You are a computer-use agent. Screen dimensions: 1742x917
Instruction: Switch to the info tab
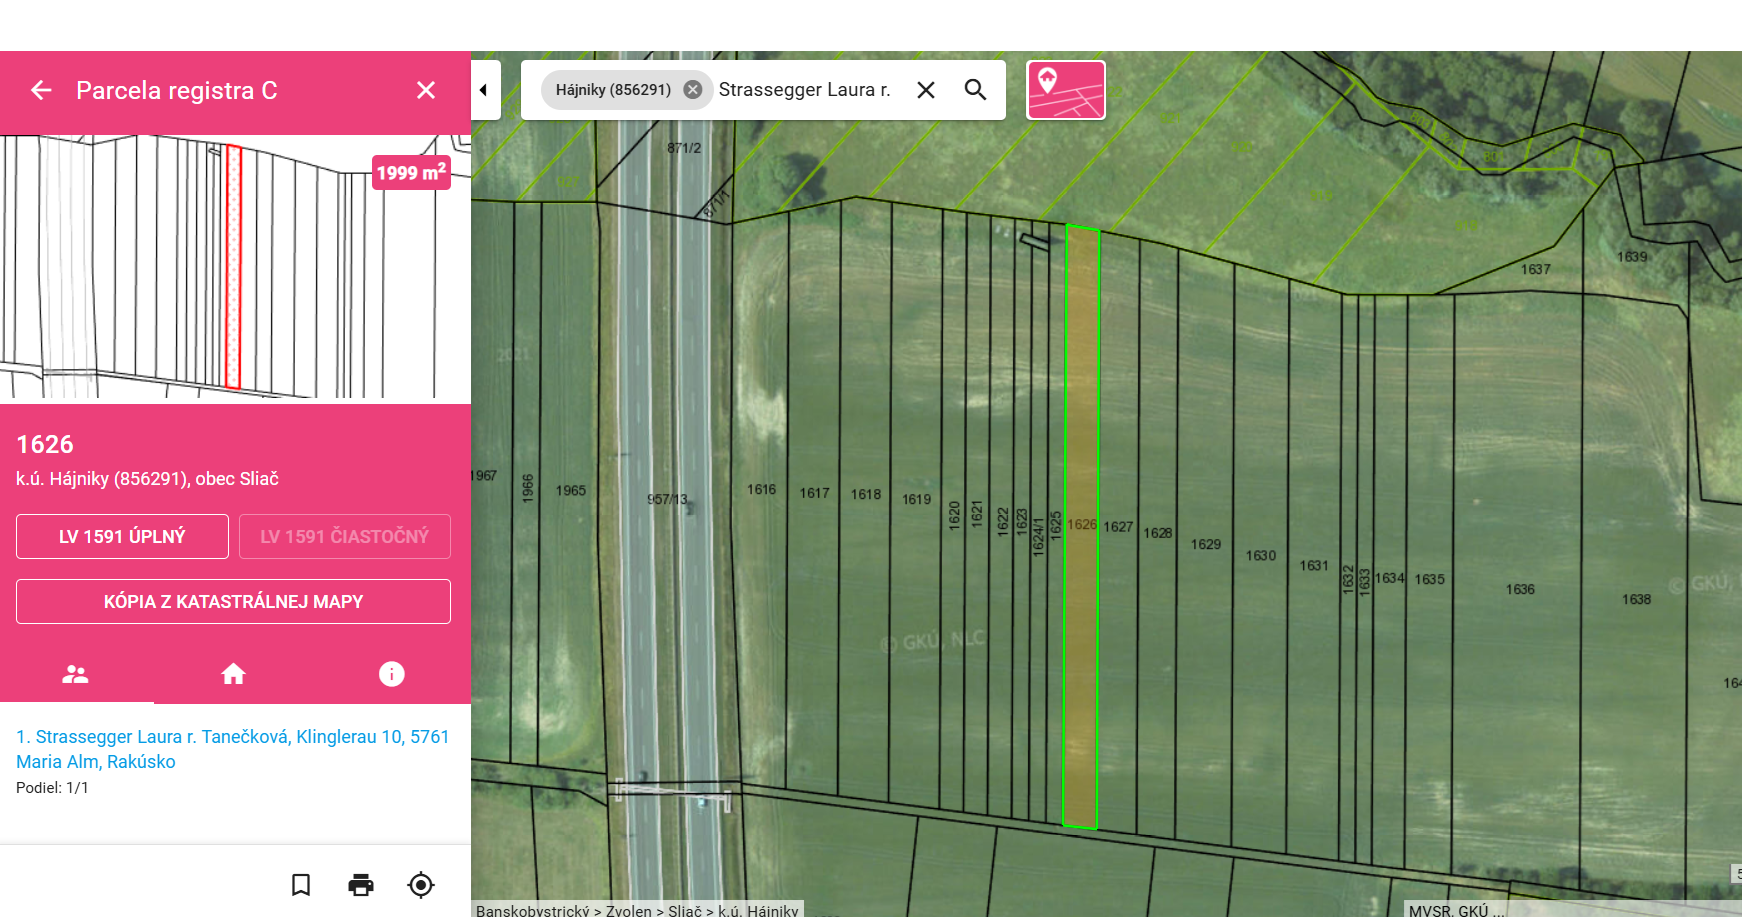(391, 674)
